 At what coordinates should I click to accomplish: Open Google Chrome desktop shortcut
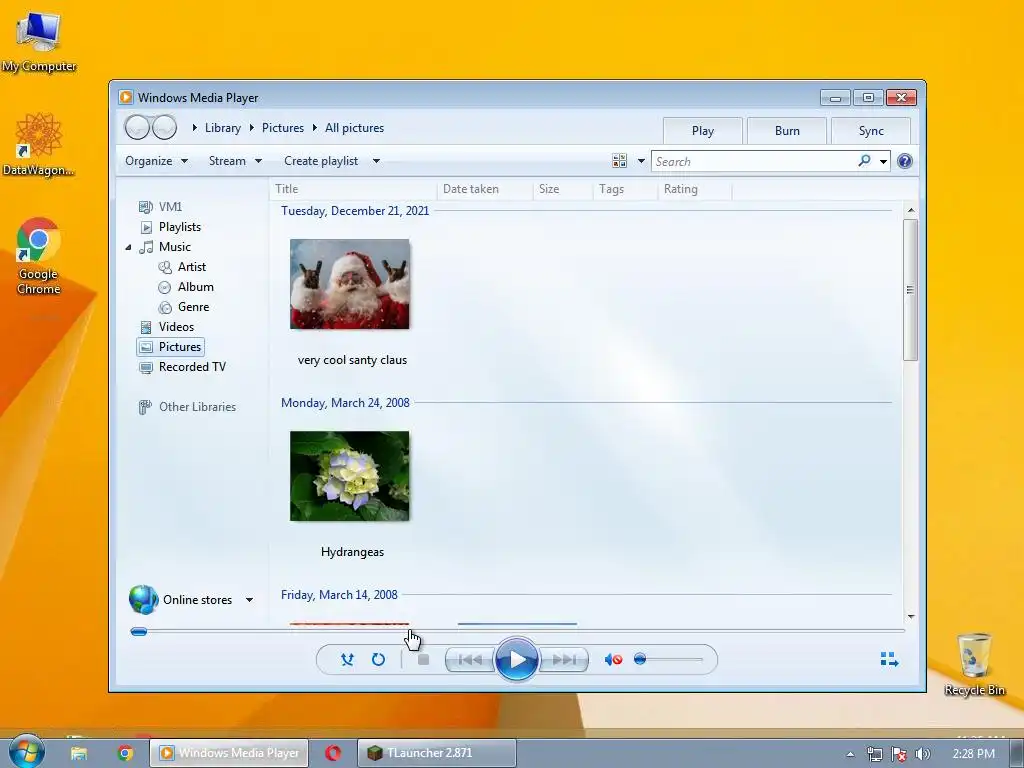(x=39, y=257)
